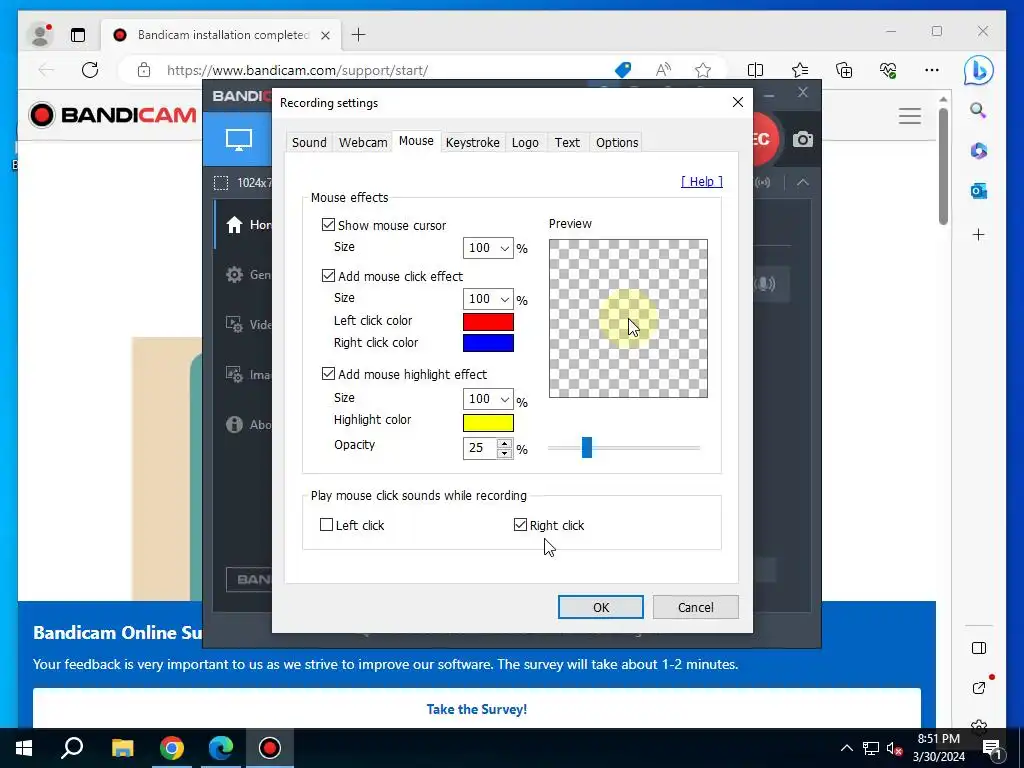
Task: Open Edge read aloud icon
Action: pyautogui.click(x=663, y=70)
